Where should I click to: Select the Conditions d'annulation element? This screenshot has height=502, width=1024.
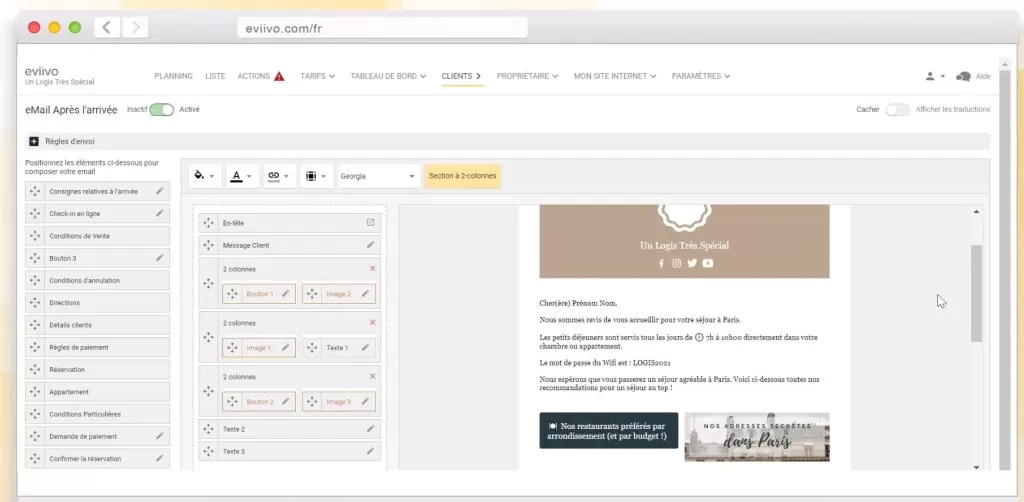click(x=97, y=281)
